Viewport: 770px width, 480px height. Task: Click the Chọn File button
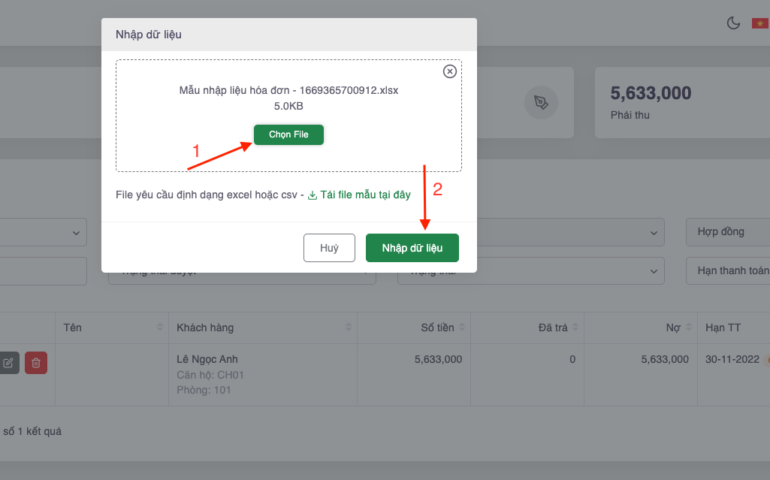(x=288, y=134)
